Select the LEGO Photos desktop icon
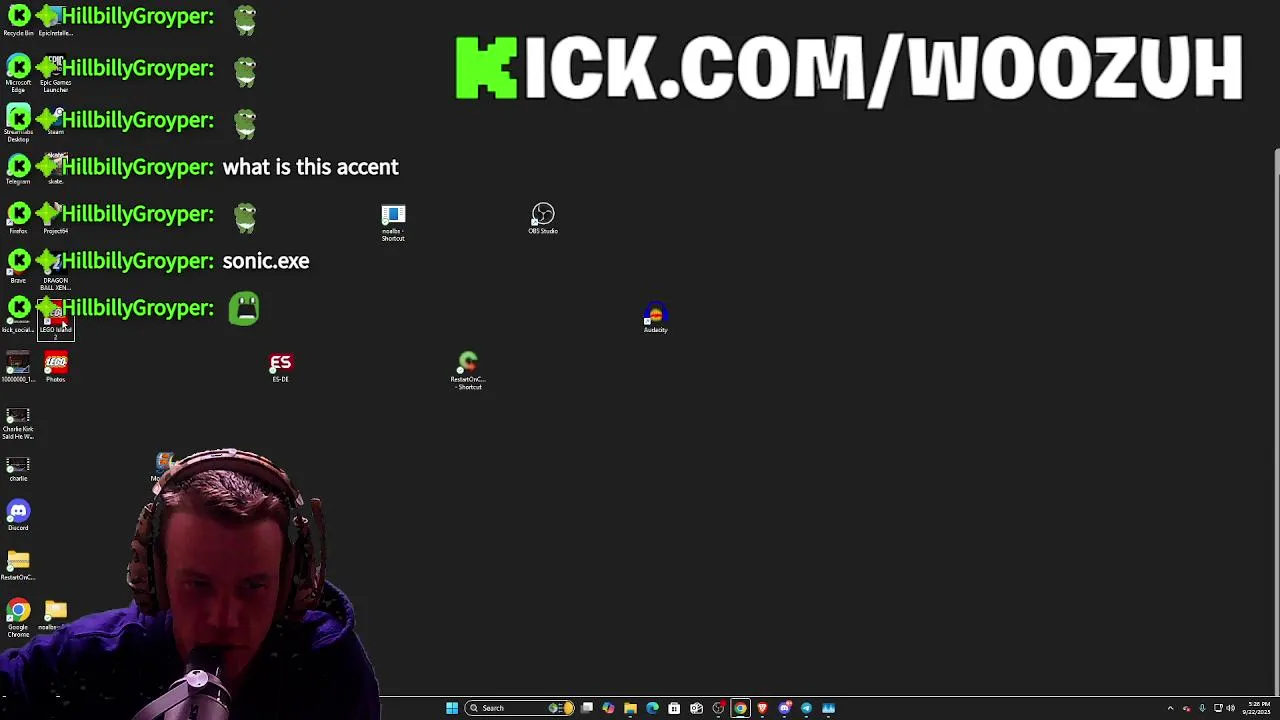1280x720 pixels. point(55,367)
